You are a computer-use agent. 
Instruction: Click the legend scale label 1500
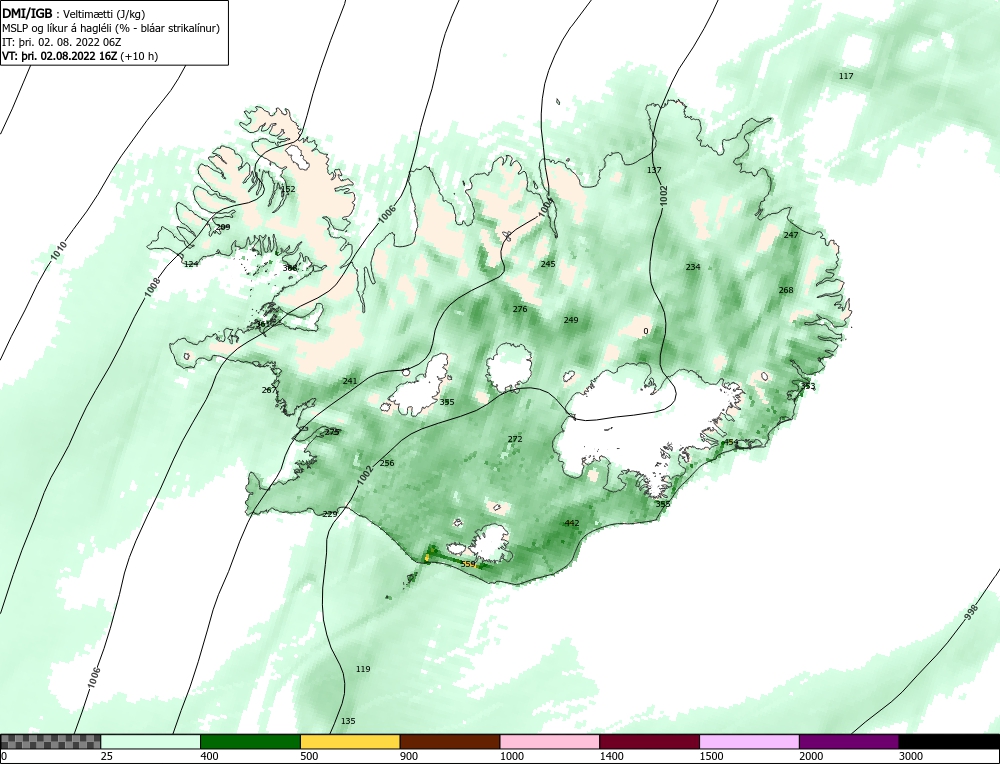point(711,756)
